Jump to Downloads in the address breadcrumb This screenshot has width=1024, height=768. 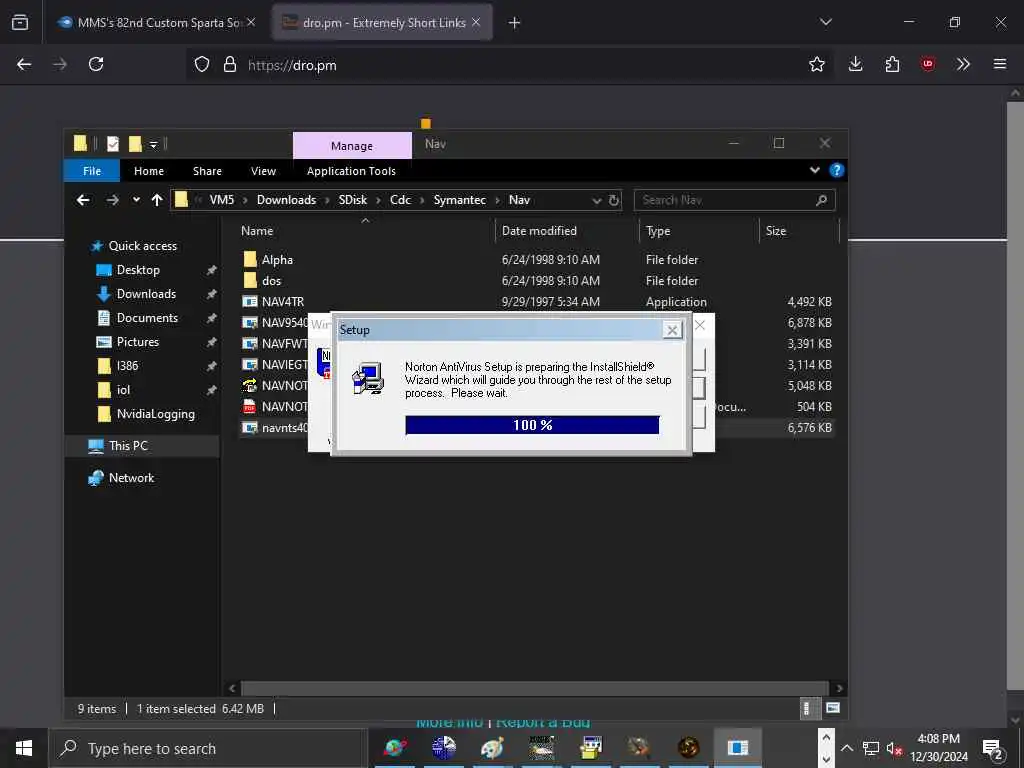(x=286, y=200)
